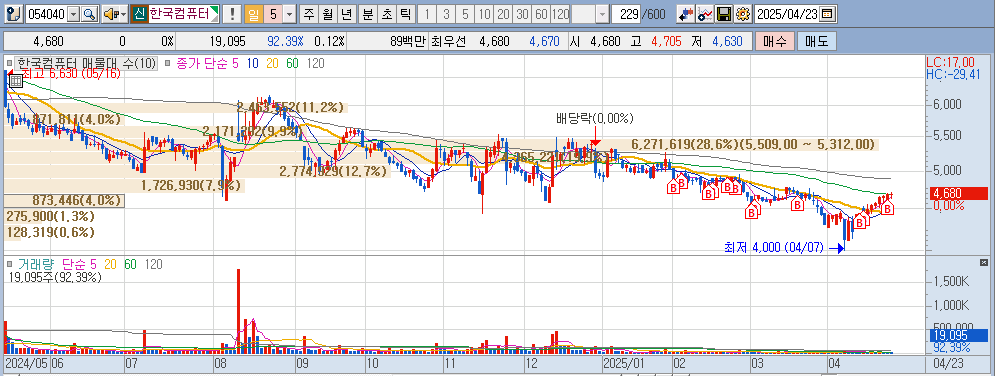This screenshot has width=995, height=376.
Task: Select the 30 interval button
Action: (522, 13)
